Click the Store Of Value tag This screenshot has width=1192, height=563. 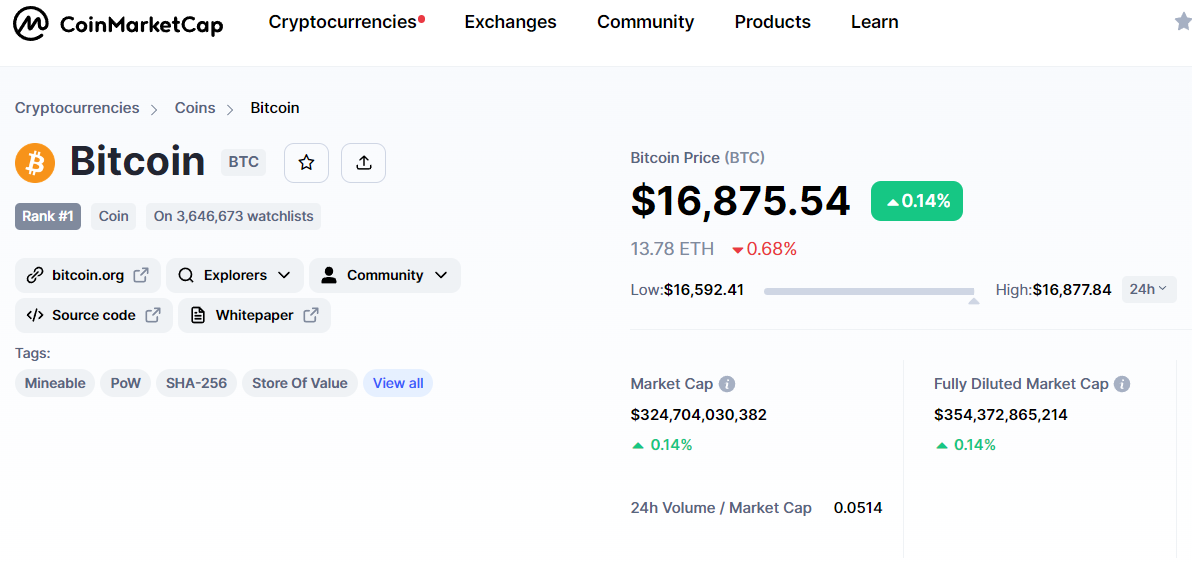[300, 383]
